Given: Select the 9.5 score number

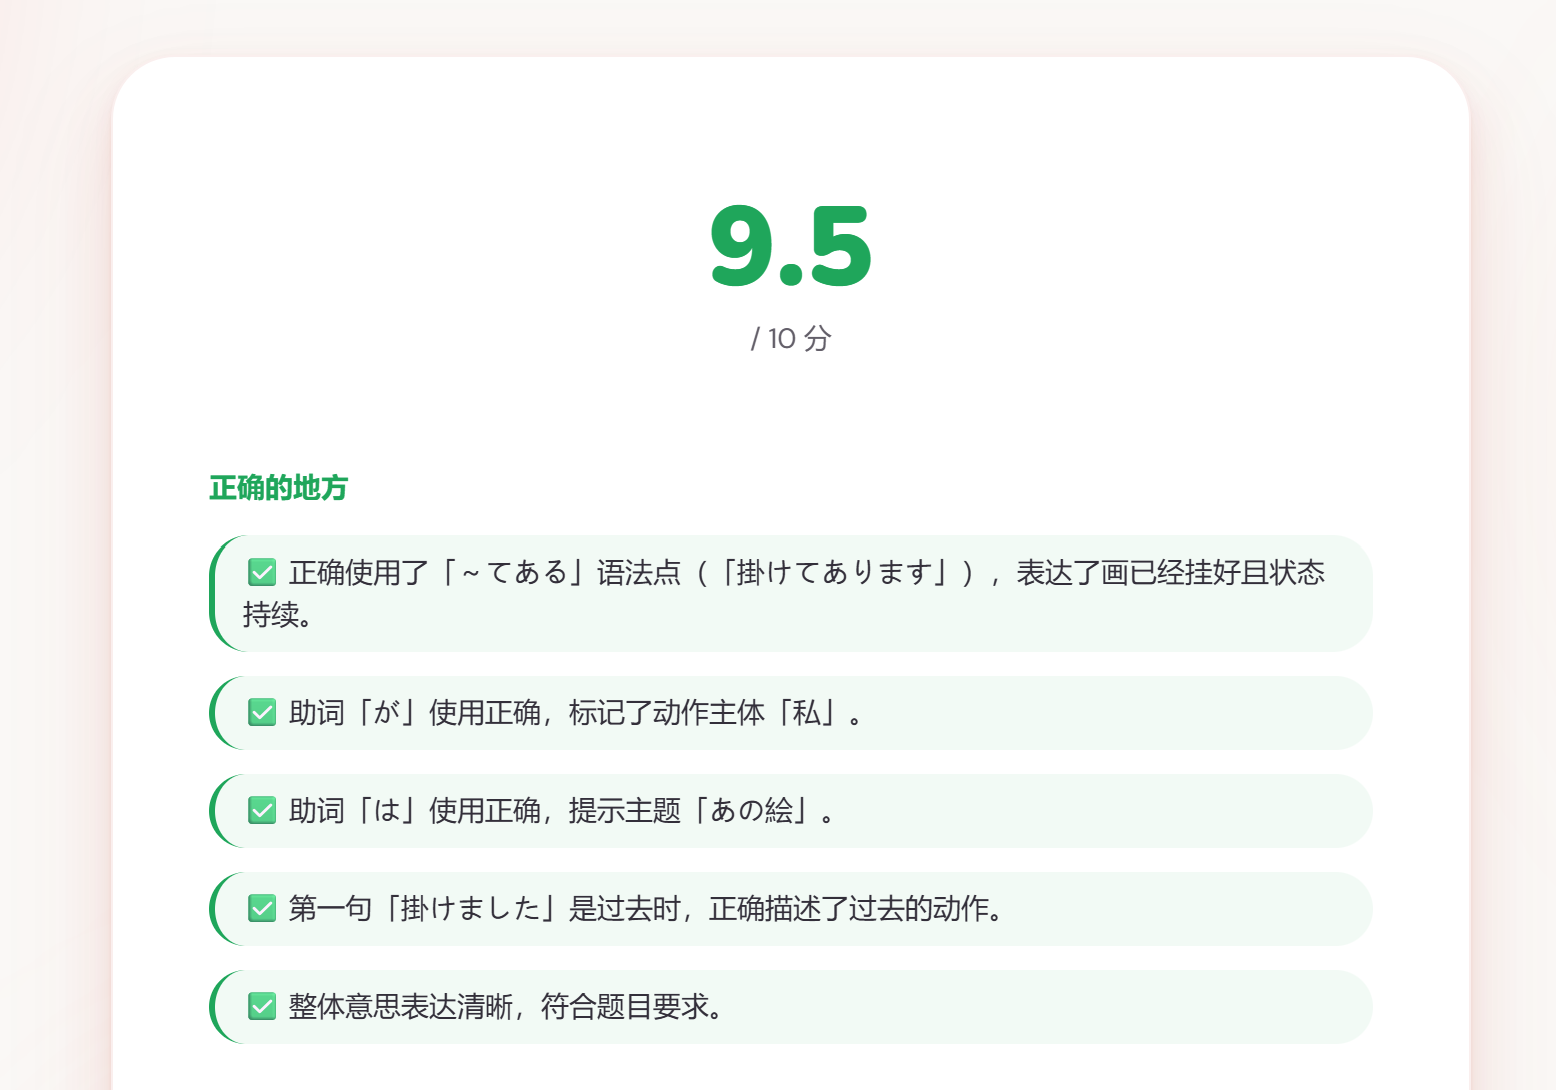Looking at the screenshot, I should (791, 247).
